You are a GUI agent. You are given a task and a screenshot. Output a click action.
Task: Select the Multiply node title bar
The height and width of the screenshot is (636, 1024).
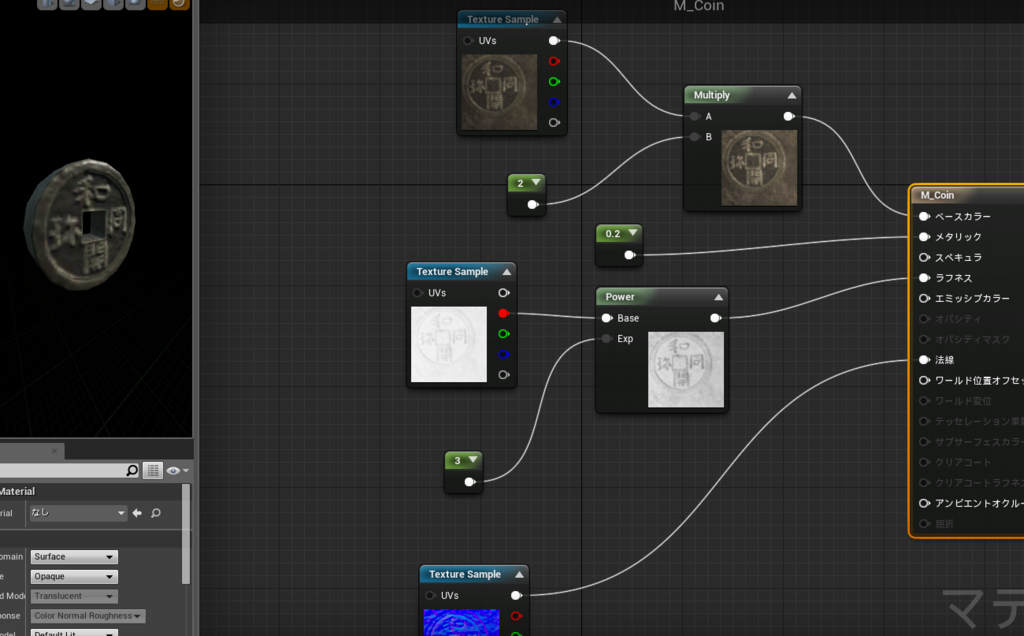[x=742, y=95]
